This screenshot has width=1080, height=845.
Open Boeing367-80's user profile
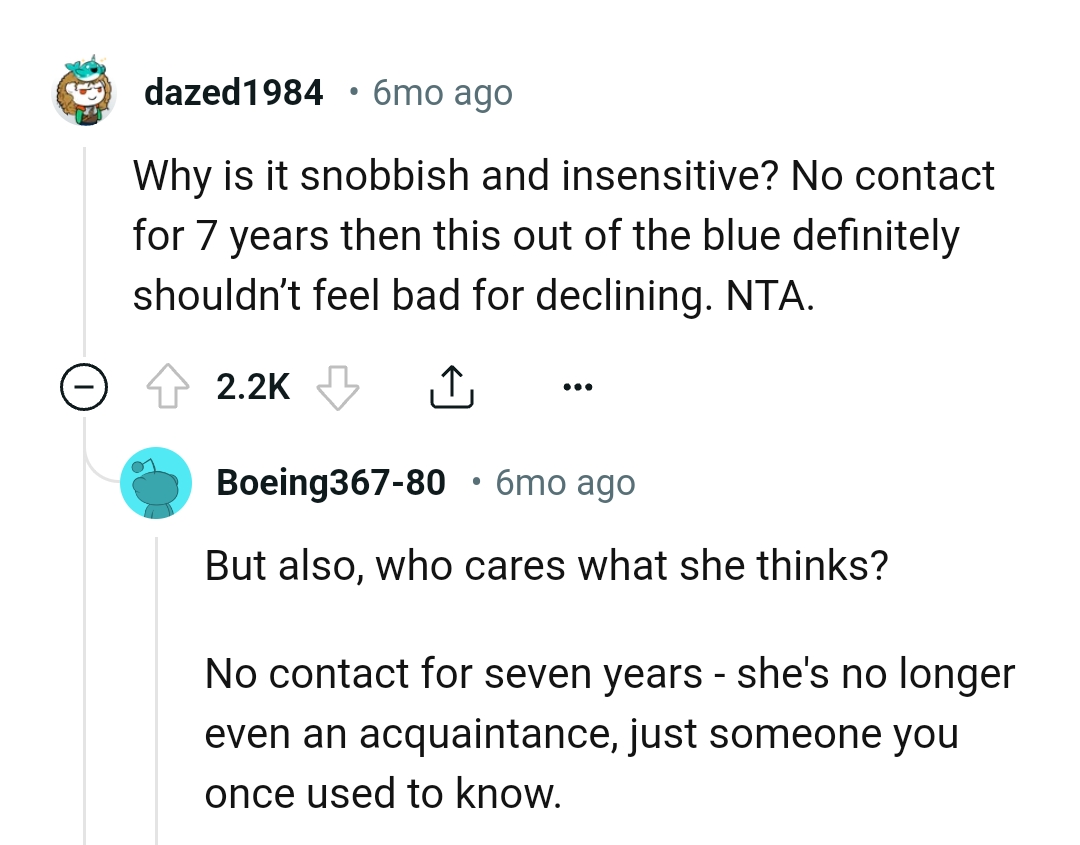pos(330,483)
